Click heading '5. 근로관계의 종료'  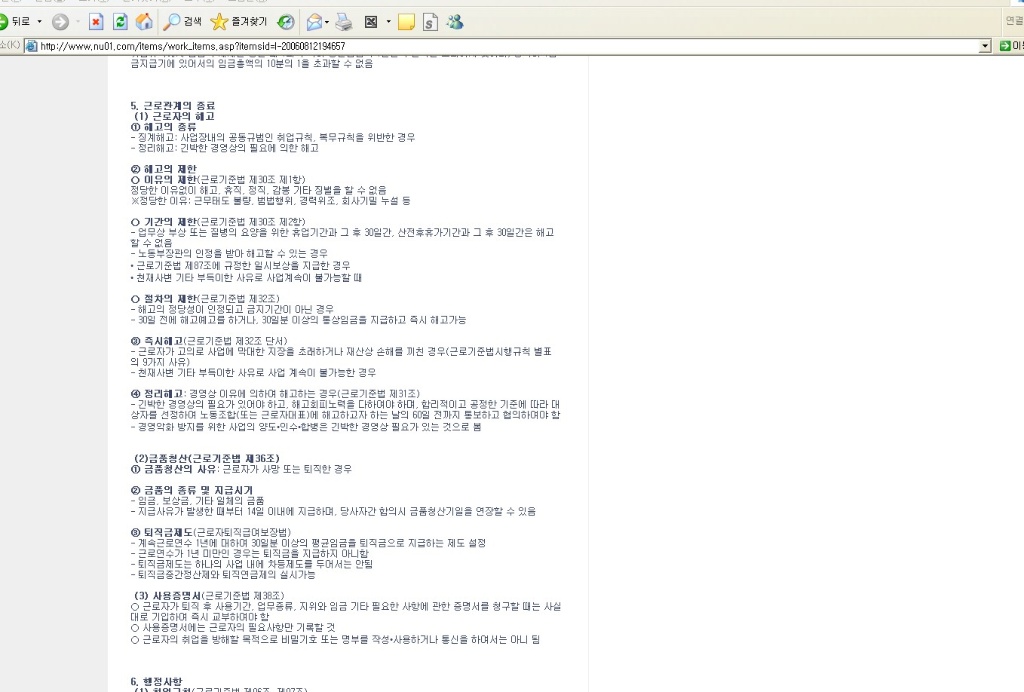tap(172, 106)
